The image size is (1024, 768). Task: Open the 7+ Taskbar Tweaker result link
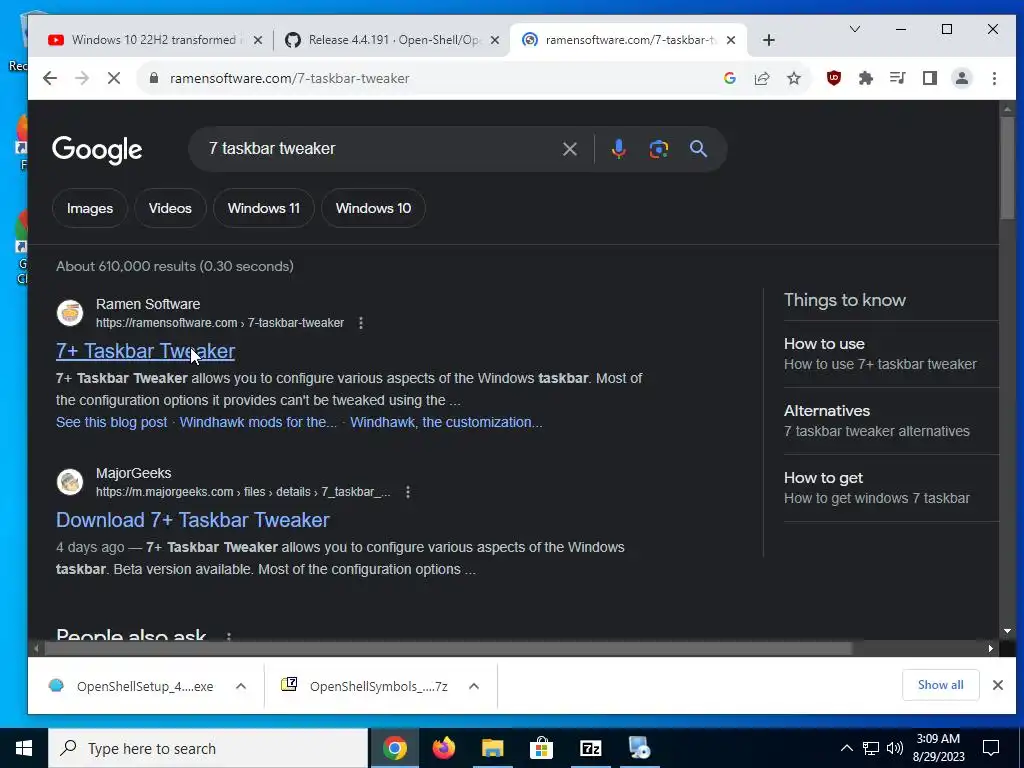pyautogui.click(x=145, y=351)
